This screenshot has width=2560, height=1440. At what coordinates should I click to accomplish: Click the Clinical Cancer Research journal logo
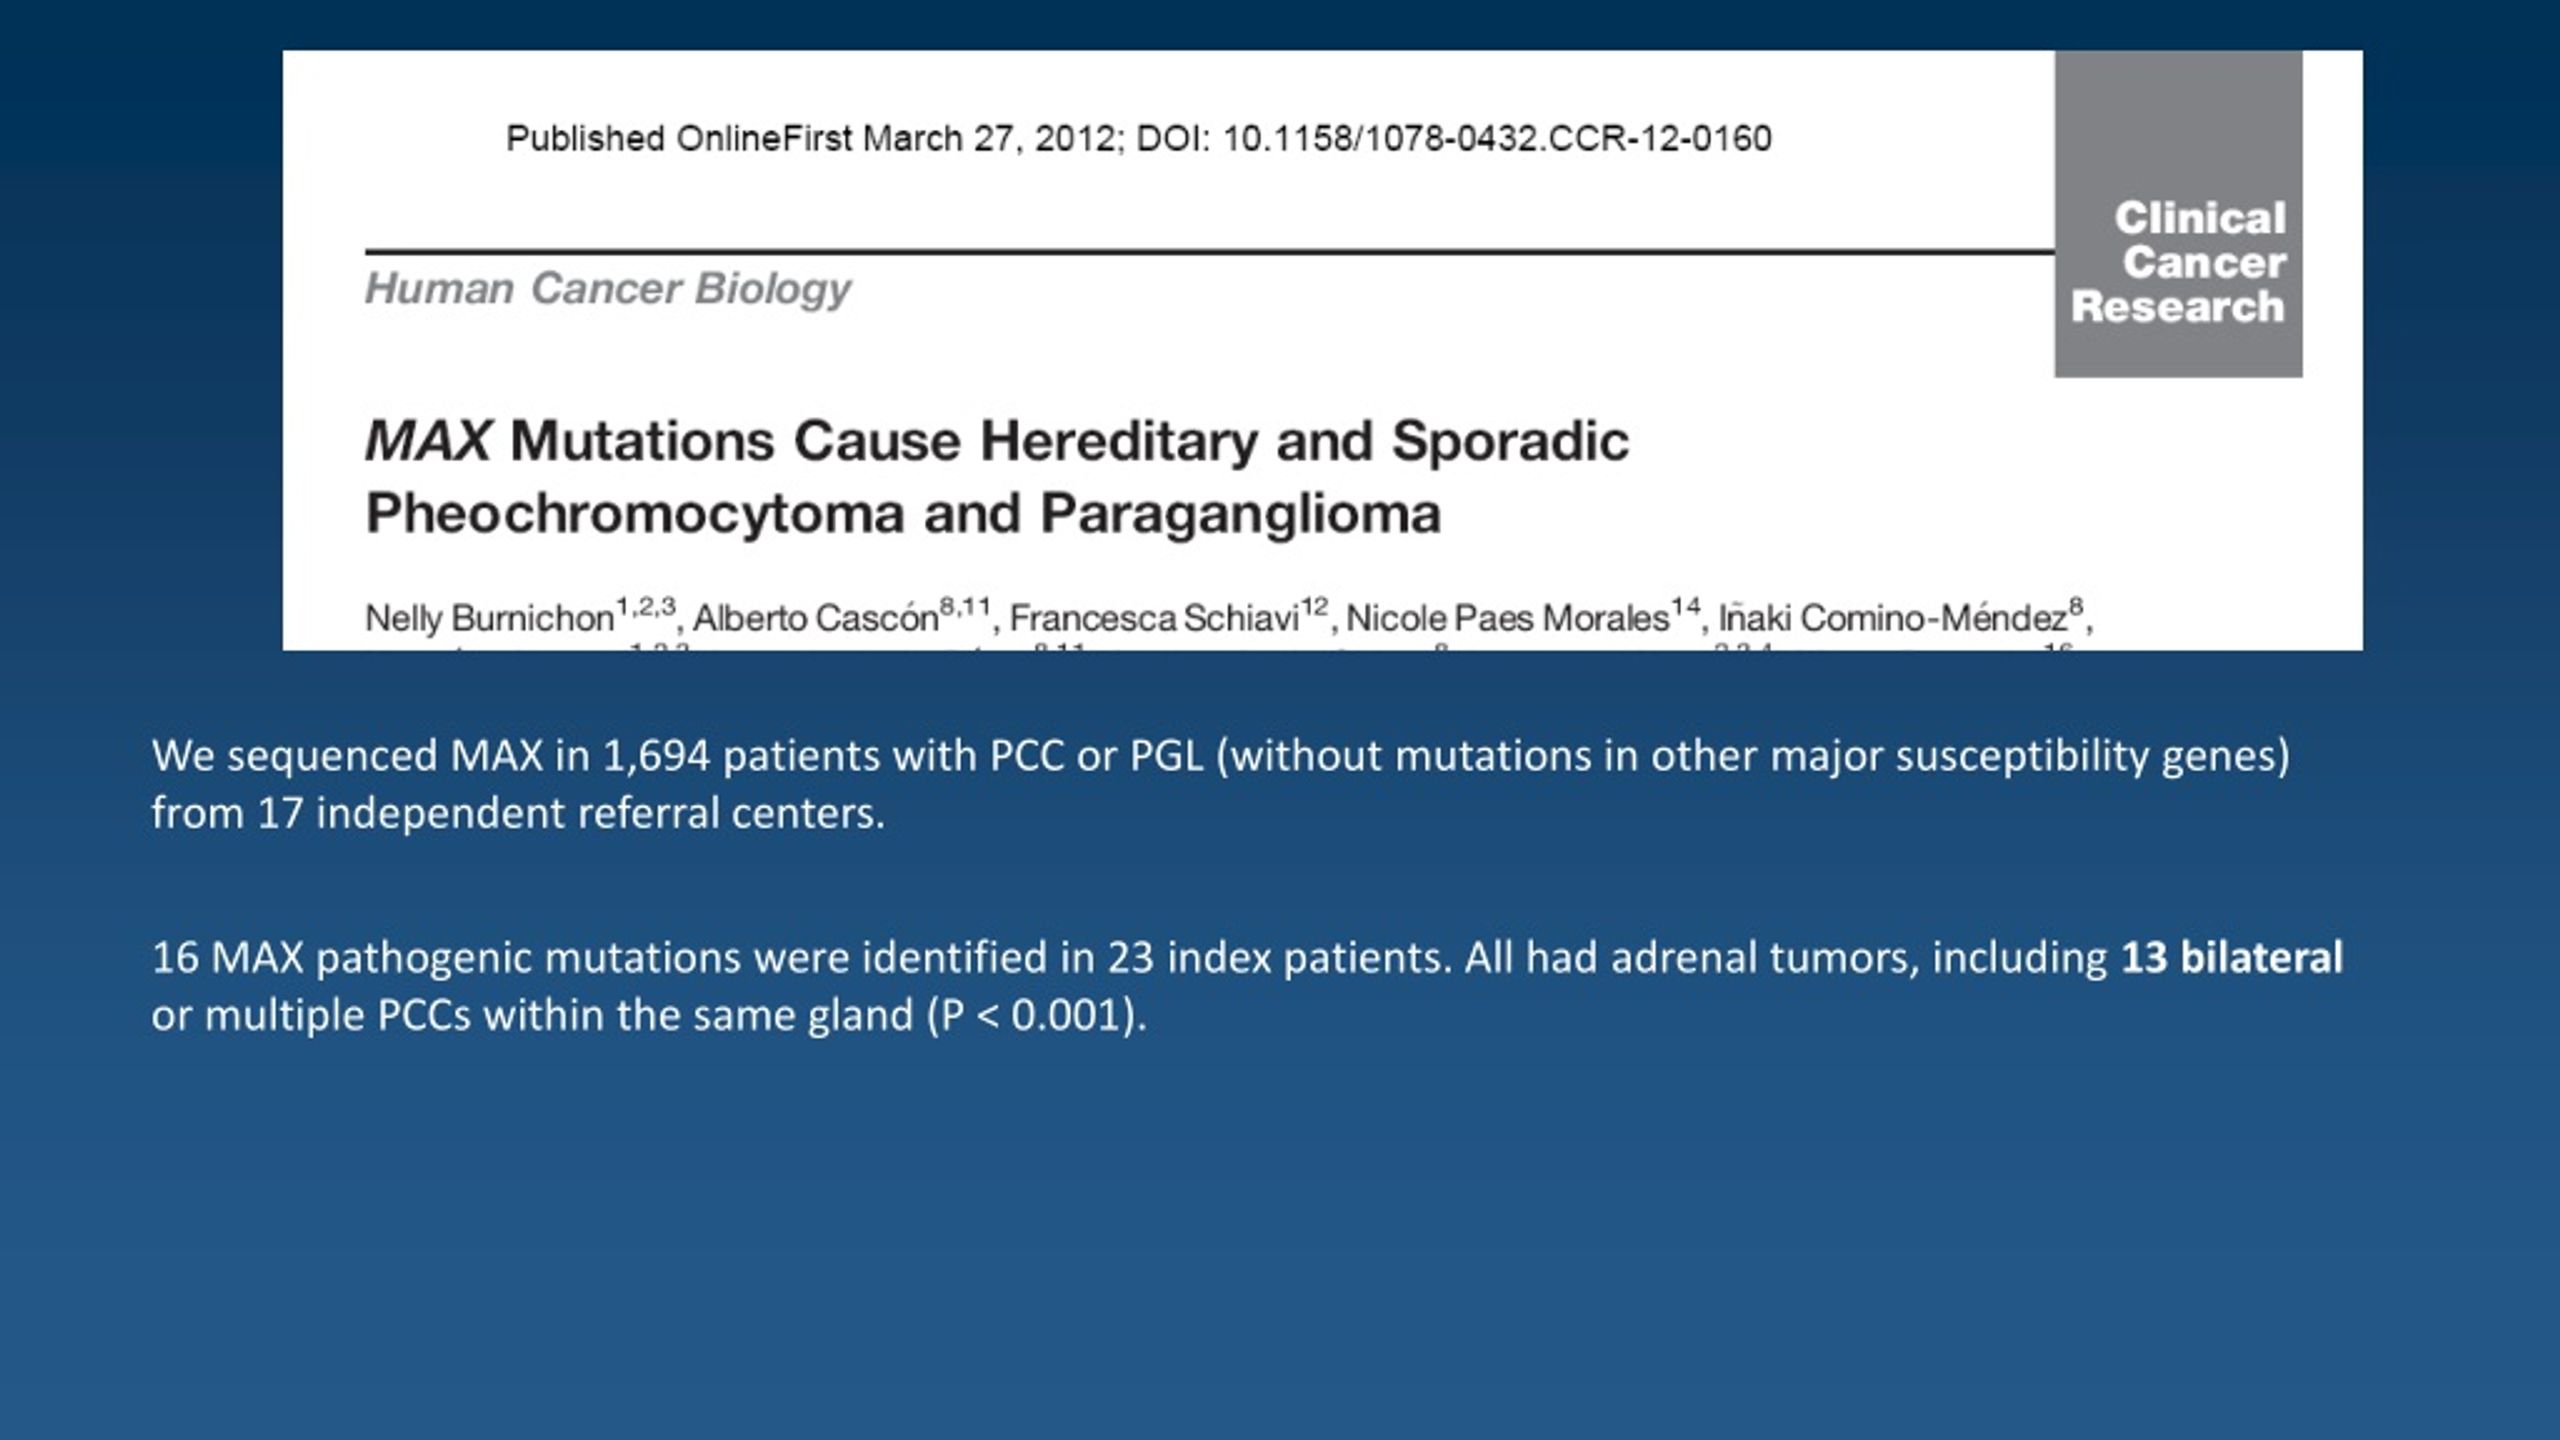coord(2178,214)
